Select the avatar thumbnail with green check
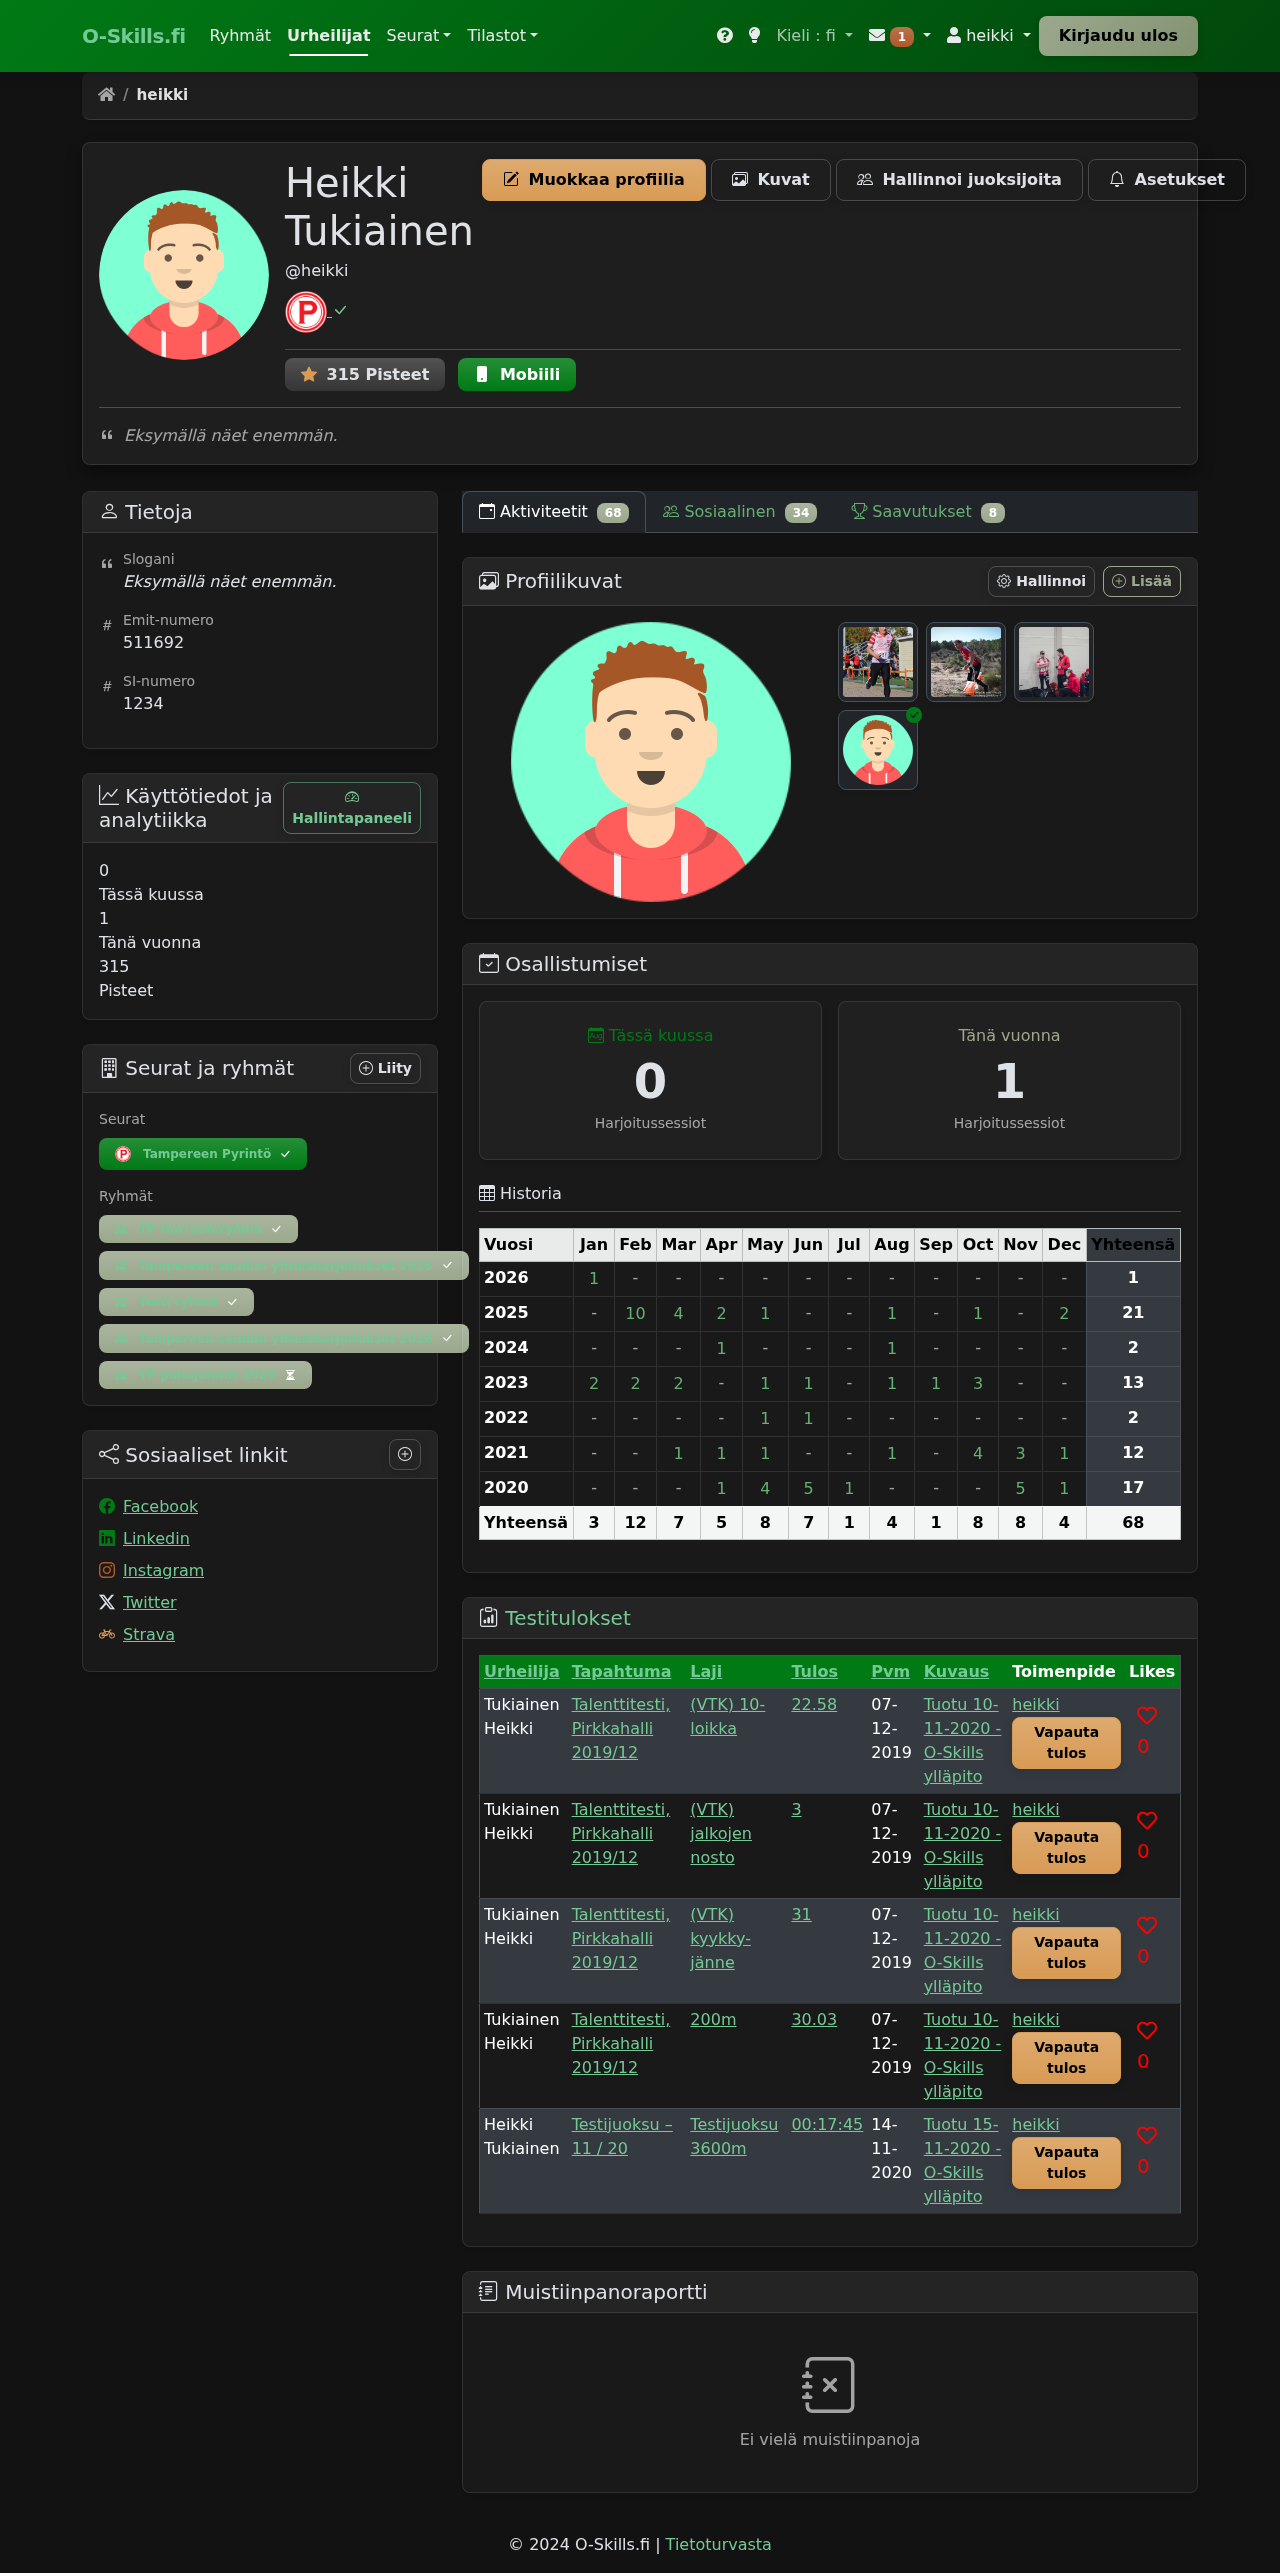This screenshot has height=2573, width=1280. coord(878,750)
